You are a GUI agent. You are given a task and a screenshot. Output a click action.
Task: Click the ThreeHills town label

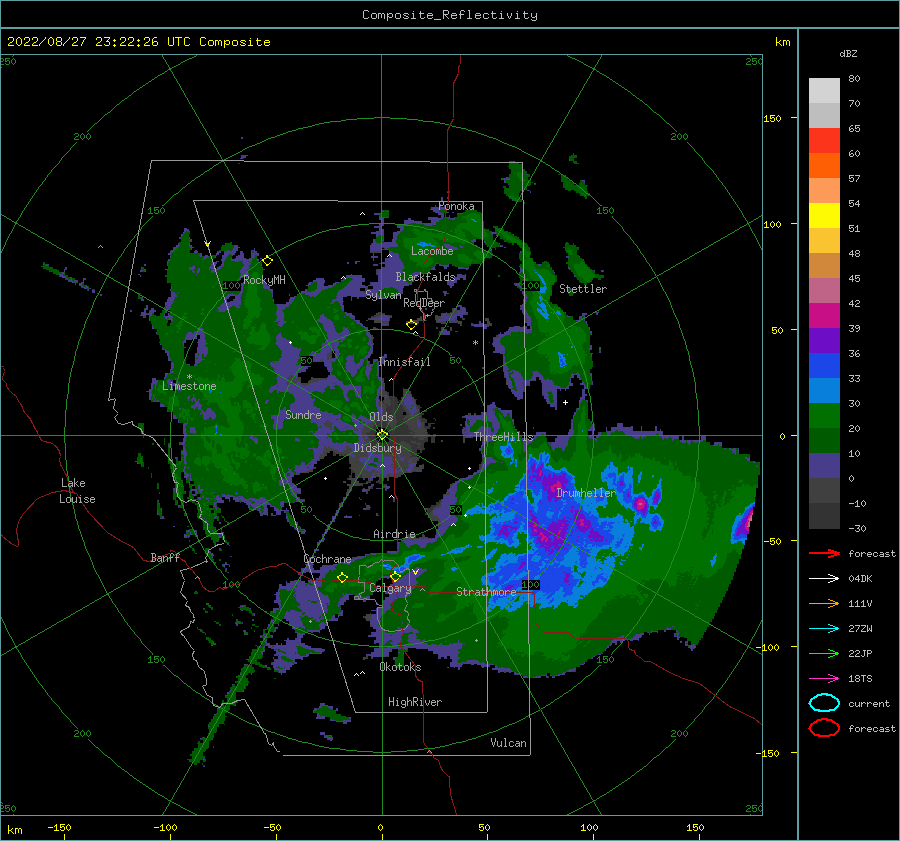(x=503, y=437)
